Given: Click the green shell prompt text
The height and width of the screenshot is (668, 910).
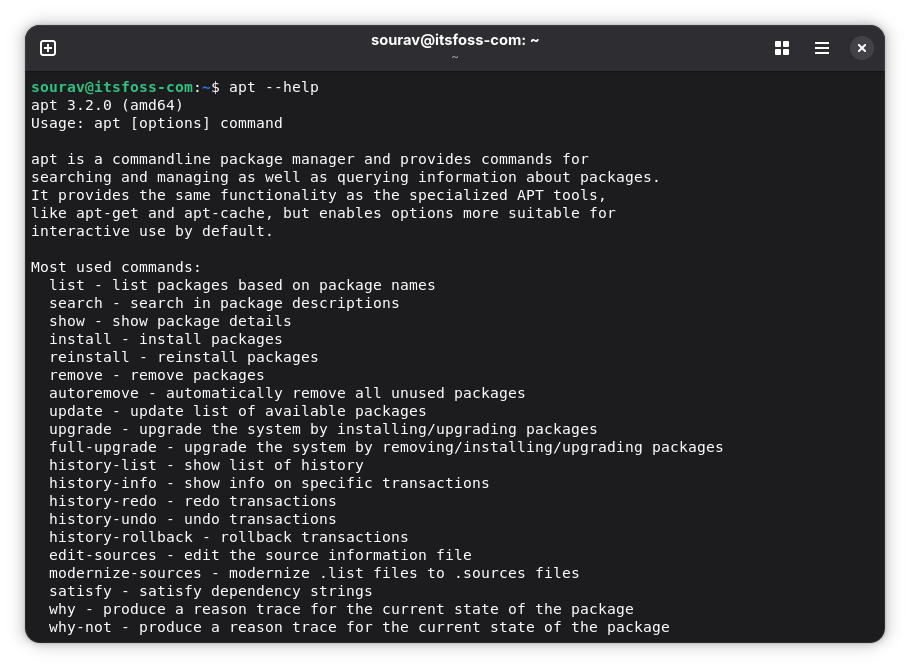Looking at the screenshot, I should 112,87.
